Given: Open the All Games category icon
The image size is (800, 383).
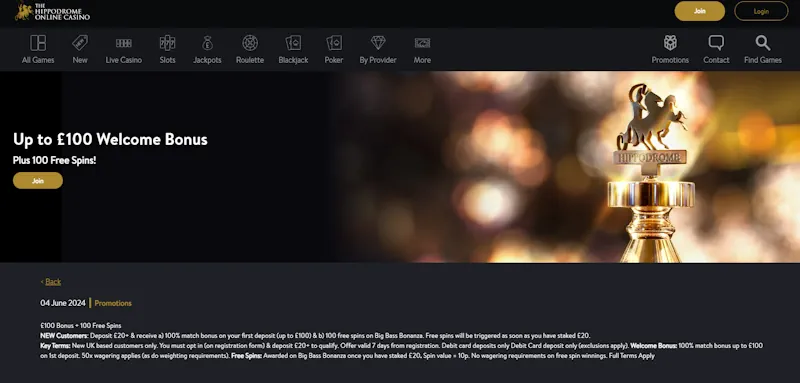Looking at the screenshot, I should click(x=38, y=43).
